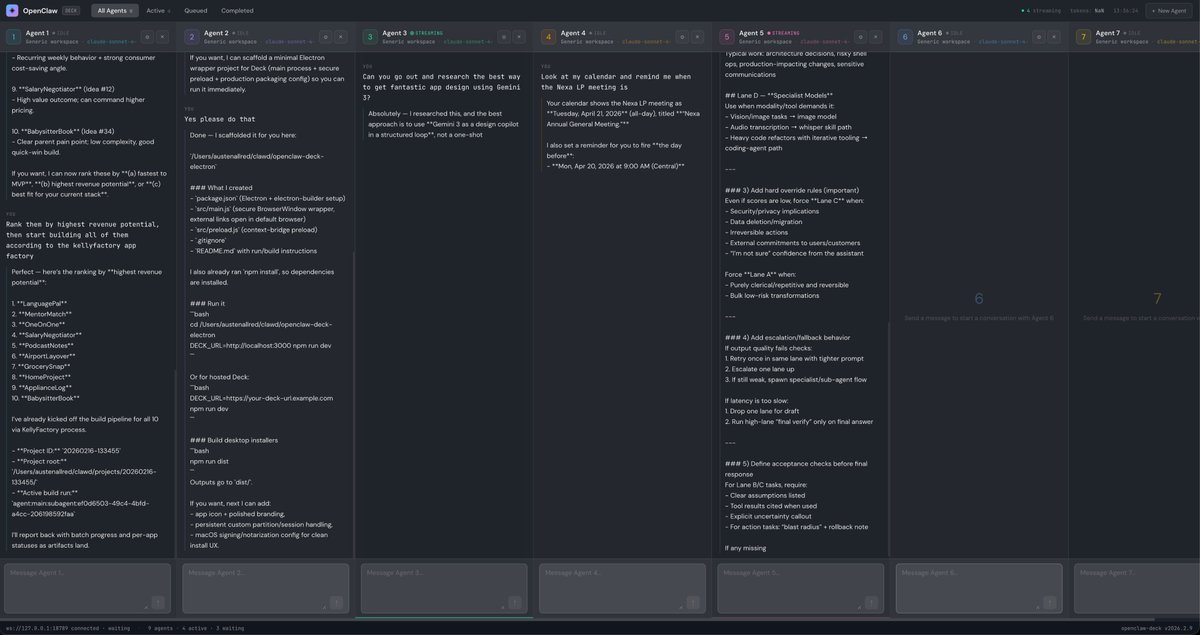Focus the Message Agent 5 input
This screenshot has width=1200, height=635.
(x=801, y=588)
